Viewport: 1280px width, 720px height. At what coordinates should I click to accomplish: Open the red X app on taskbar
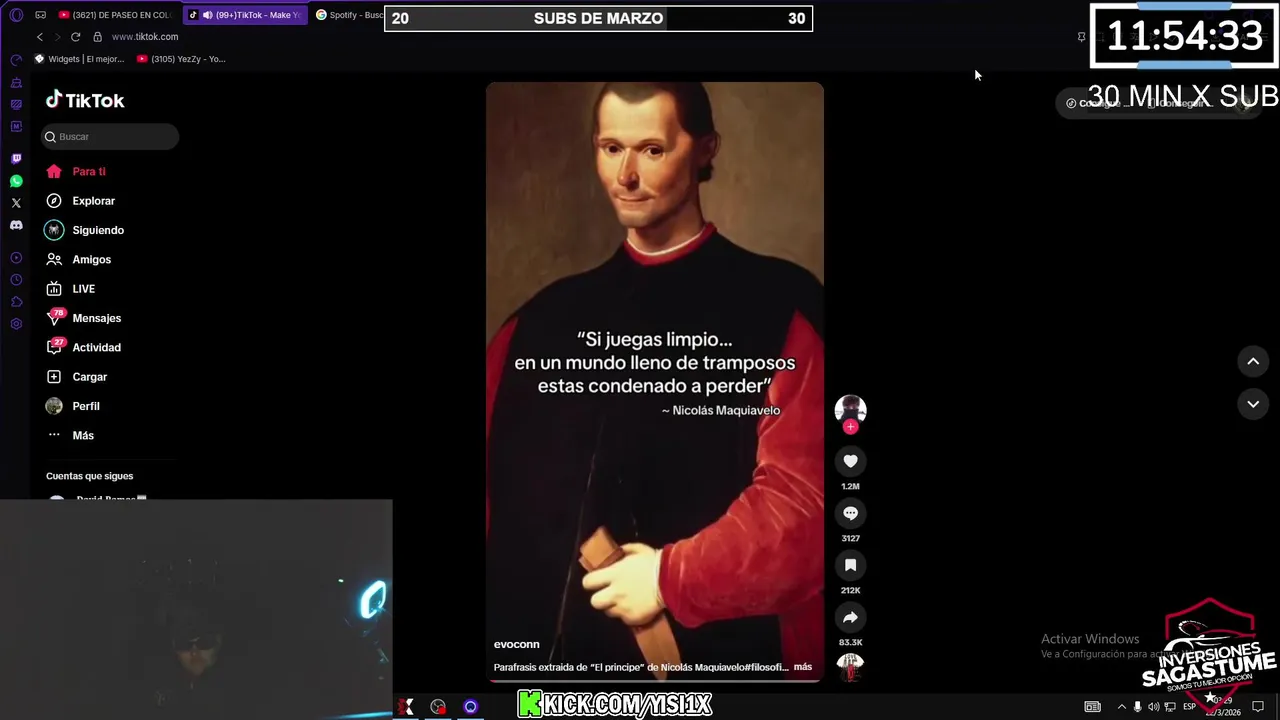click(x=406, y=707)
